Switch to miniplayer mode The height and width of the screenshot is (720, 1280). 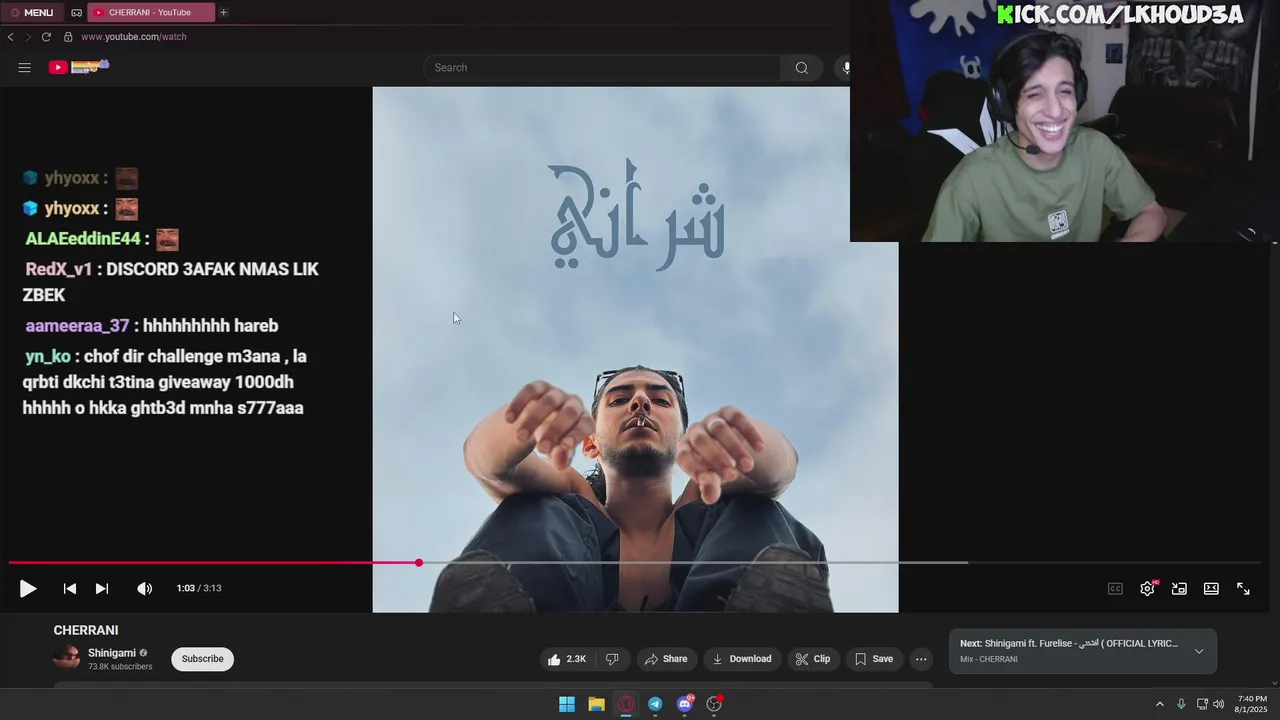point(1179,589)
